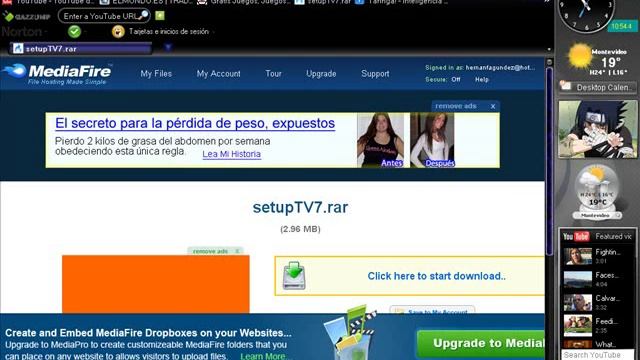
Task: Click the 'Lea Mi Historia' link
Action: pyautogui.click(x=231, y=154)
